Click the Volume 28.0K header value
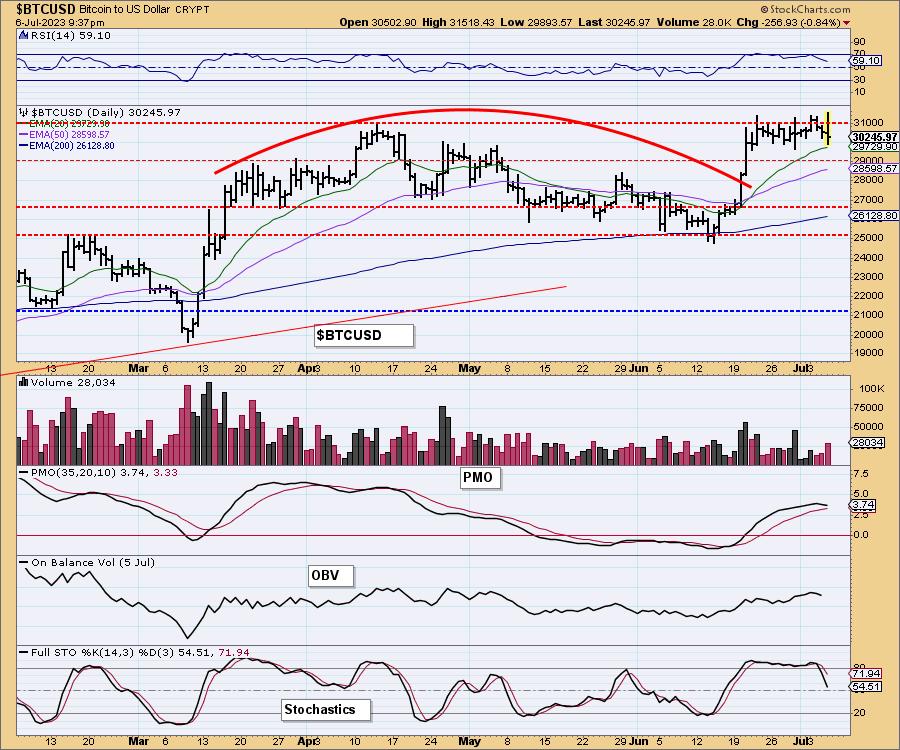Viewport: 900px width, 750px height. [694, 22]
